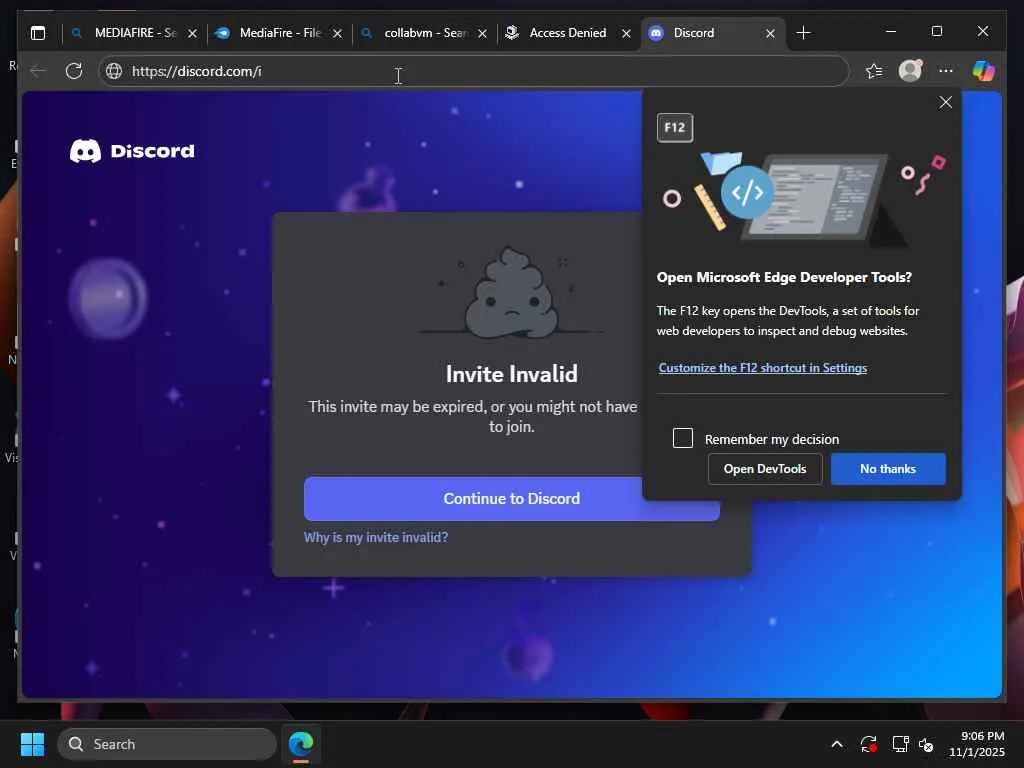View site information globe icon
Screen dimensions: 1024x768
tap(114, 71)
